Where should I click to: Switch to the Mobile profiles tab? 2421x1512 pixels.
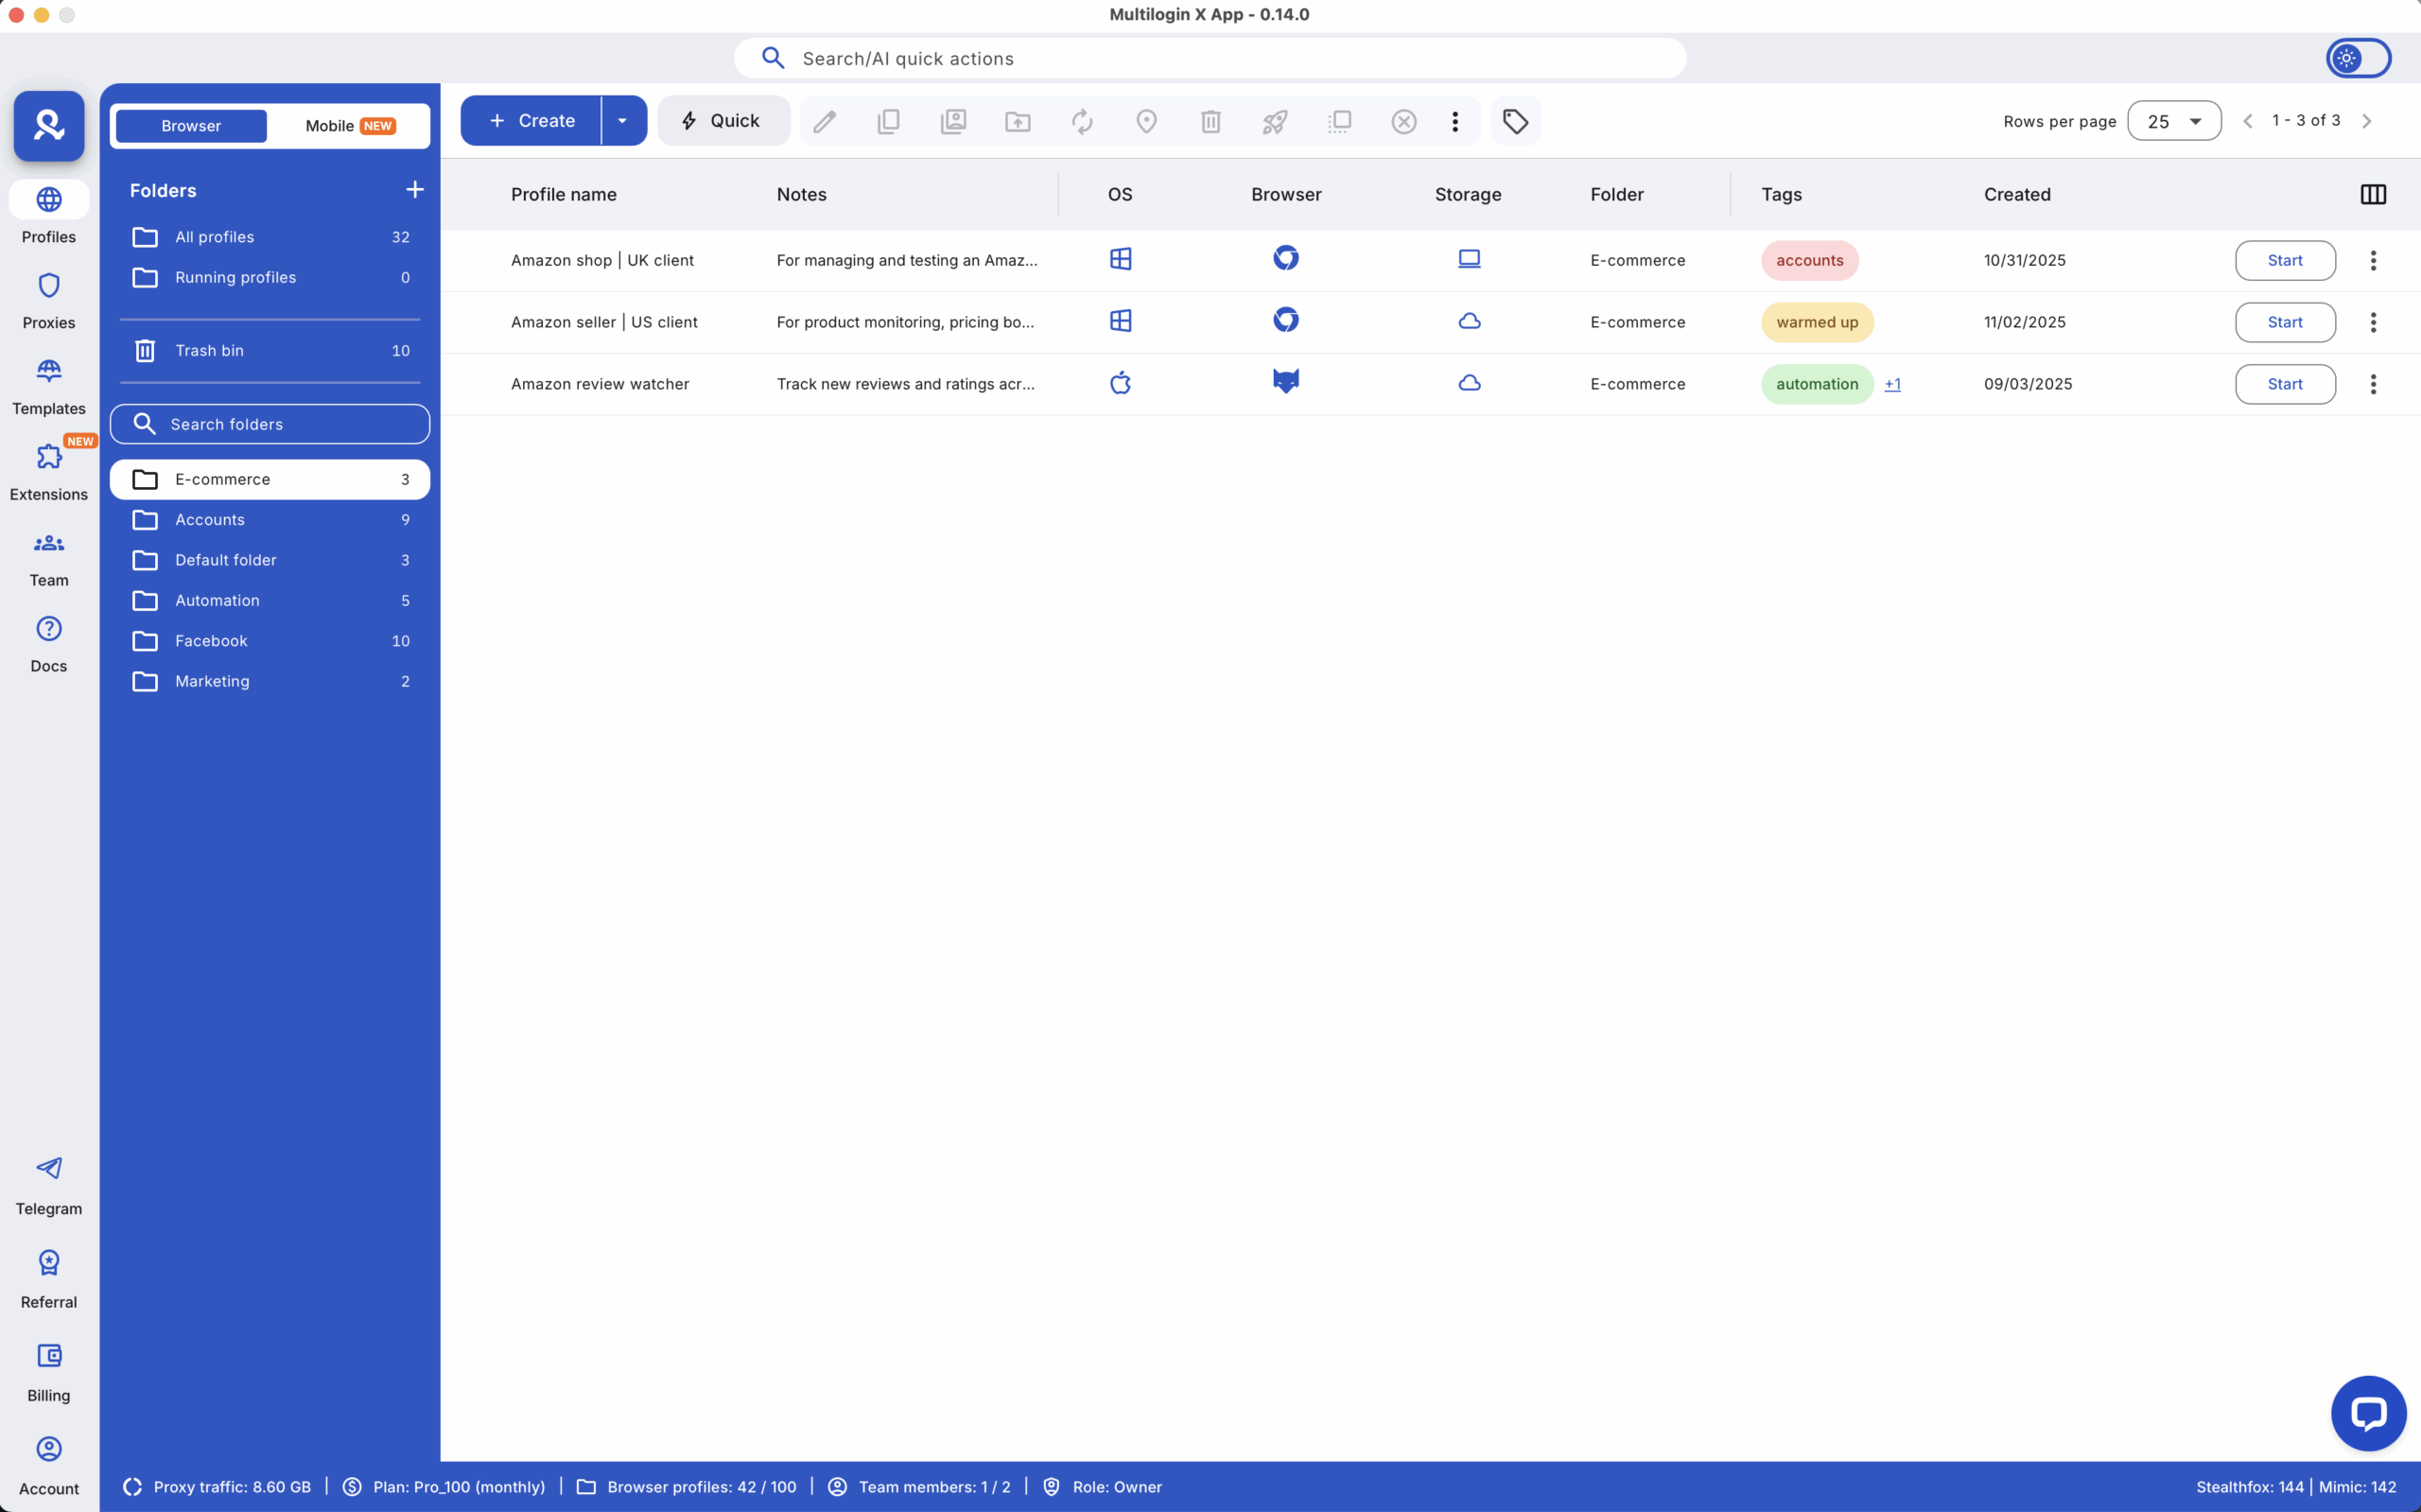(x=348, y=125)
